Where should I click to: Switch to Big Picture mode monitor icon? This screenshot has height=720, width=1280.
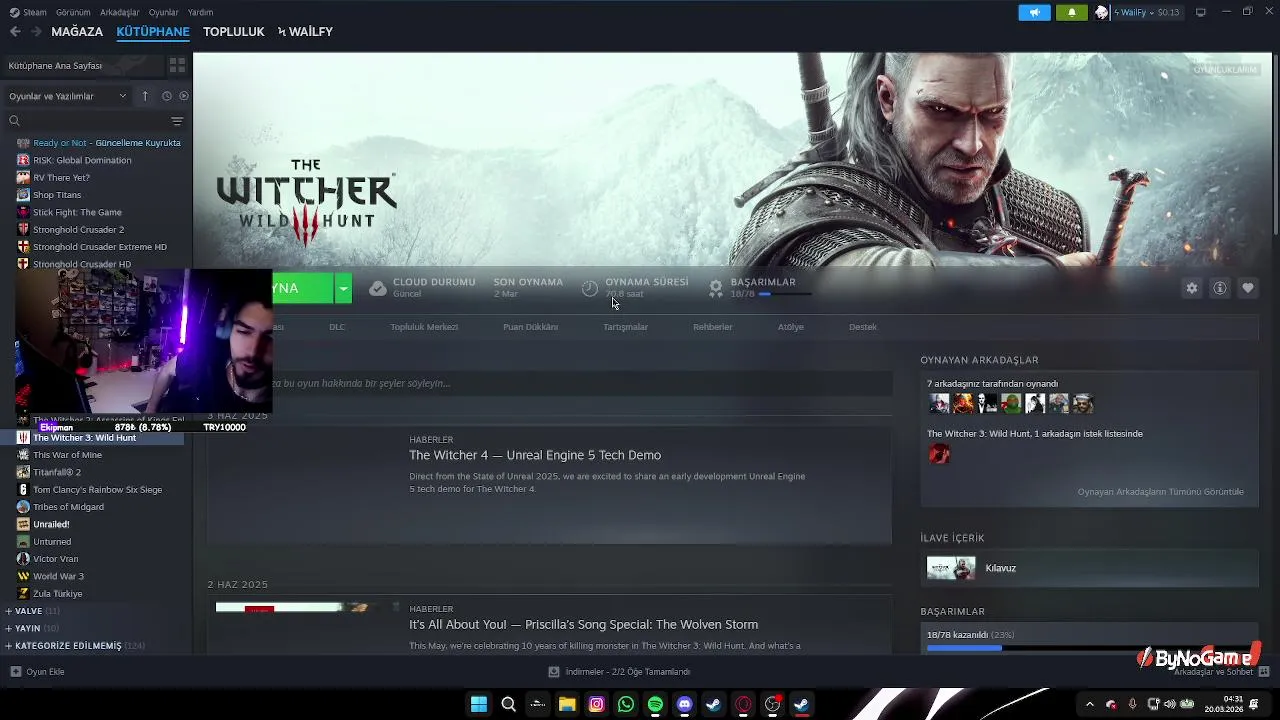point(1201,12)
